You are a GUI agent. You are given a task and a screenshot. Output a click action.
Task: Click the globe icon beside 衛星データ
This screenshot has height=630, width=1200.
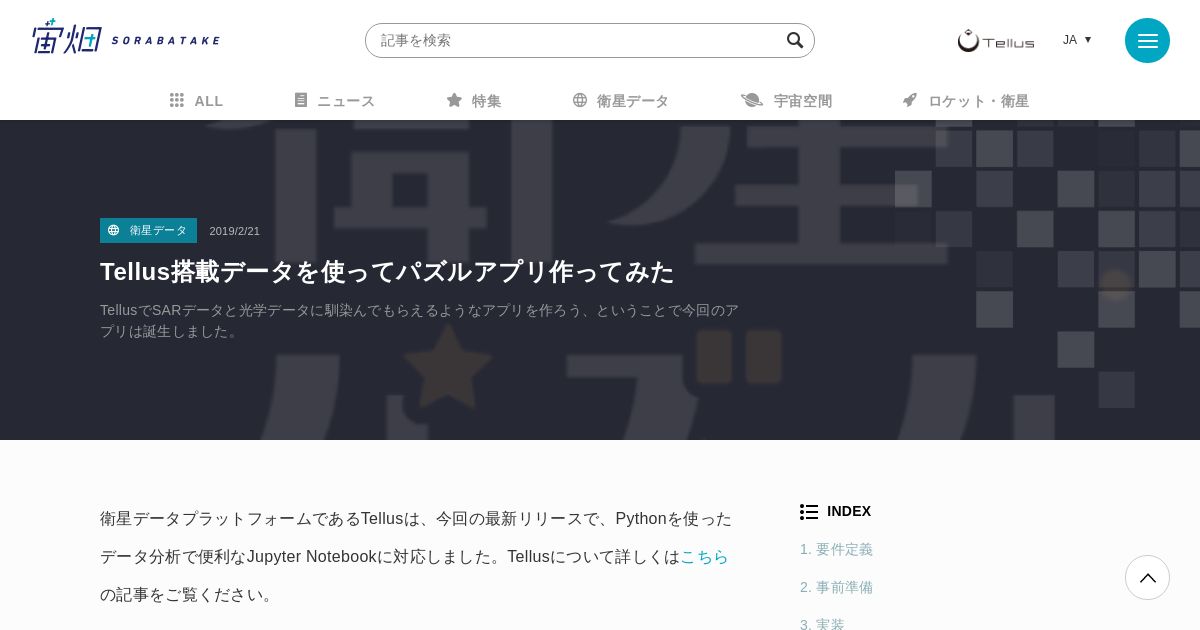pyautogui.click(x=580, y=100)
